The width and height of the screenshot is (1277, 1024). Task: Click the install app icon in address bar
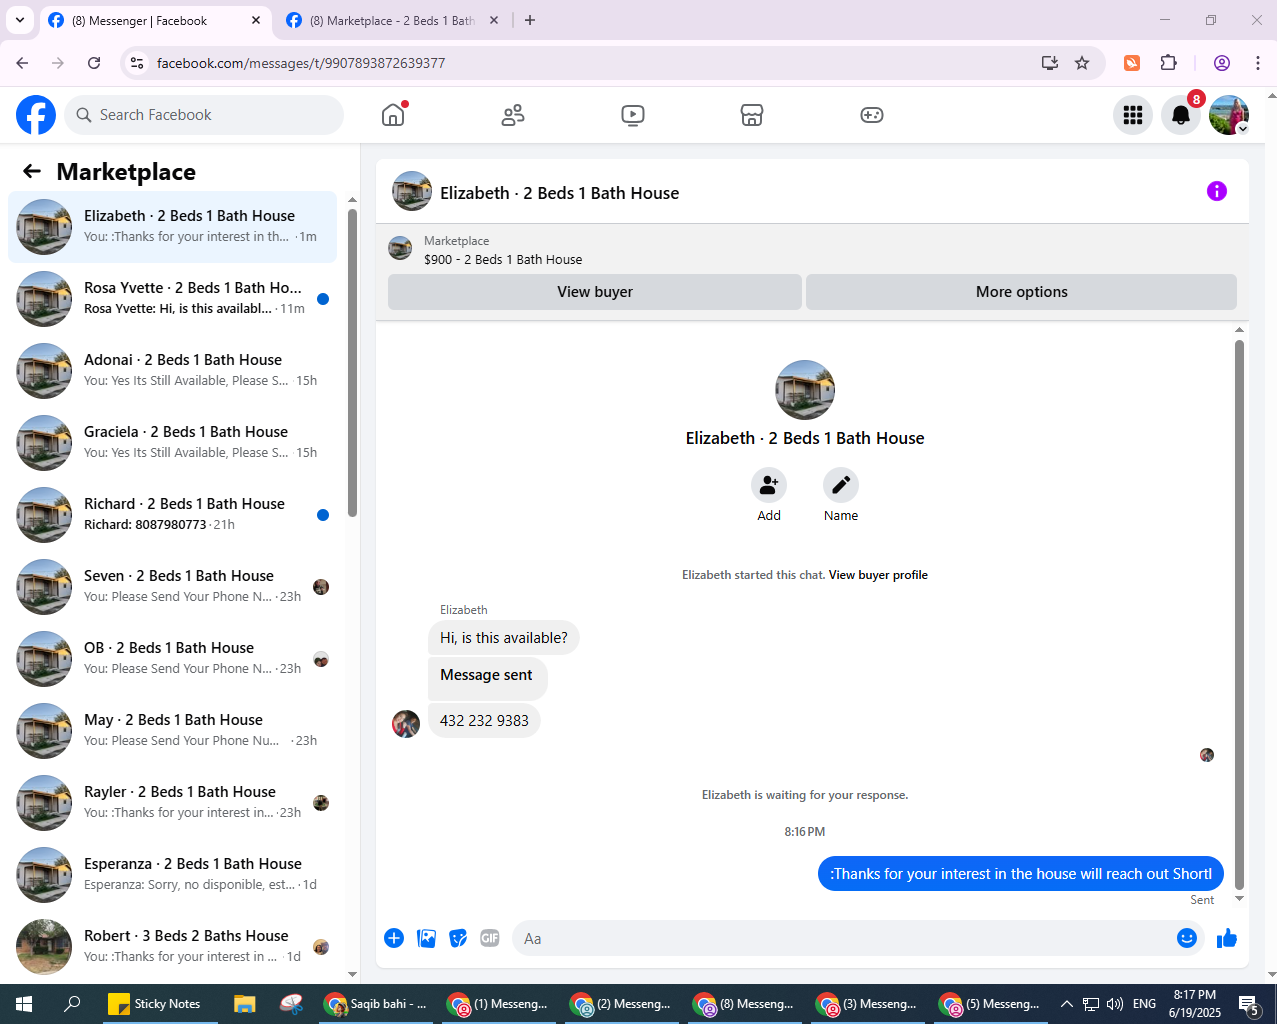[x=1050, y=63]
